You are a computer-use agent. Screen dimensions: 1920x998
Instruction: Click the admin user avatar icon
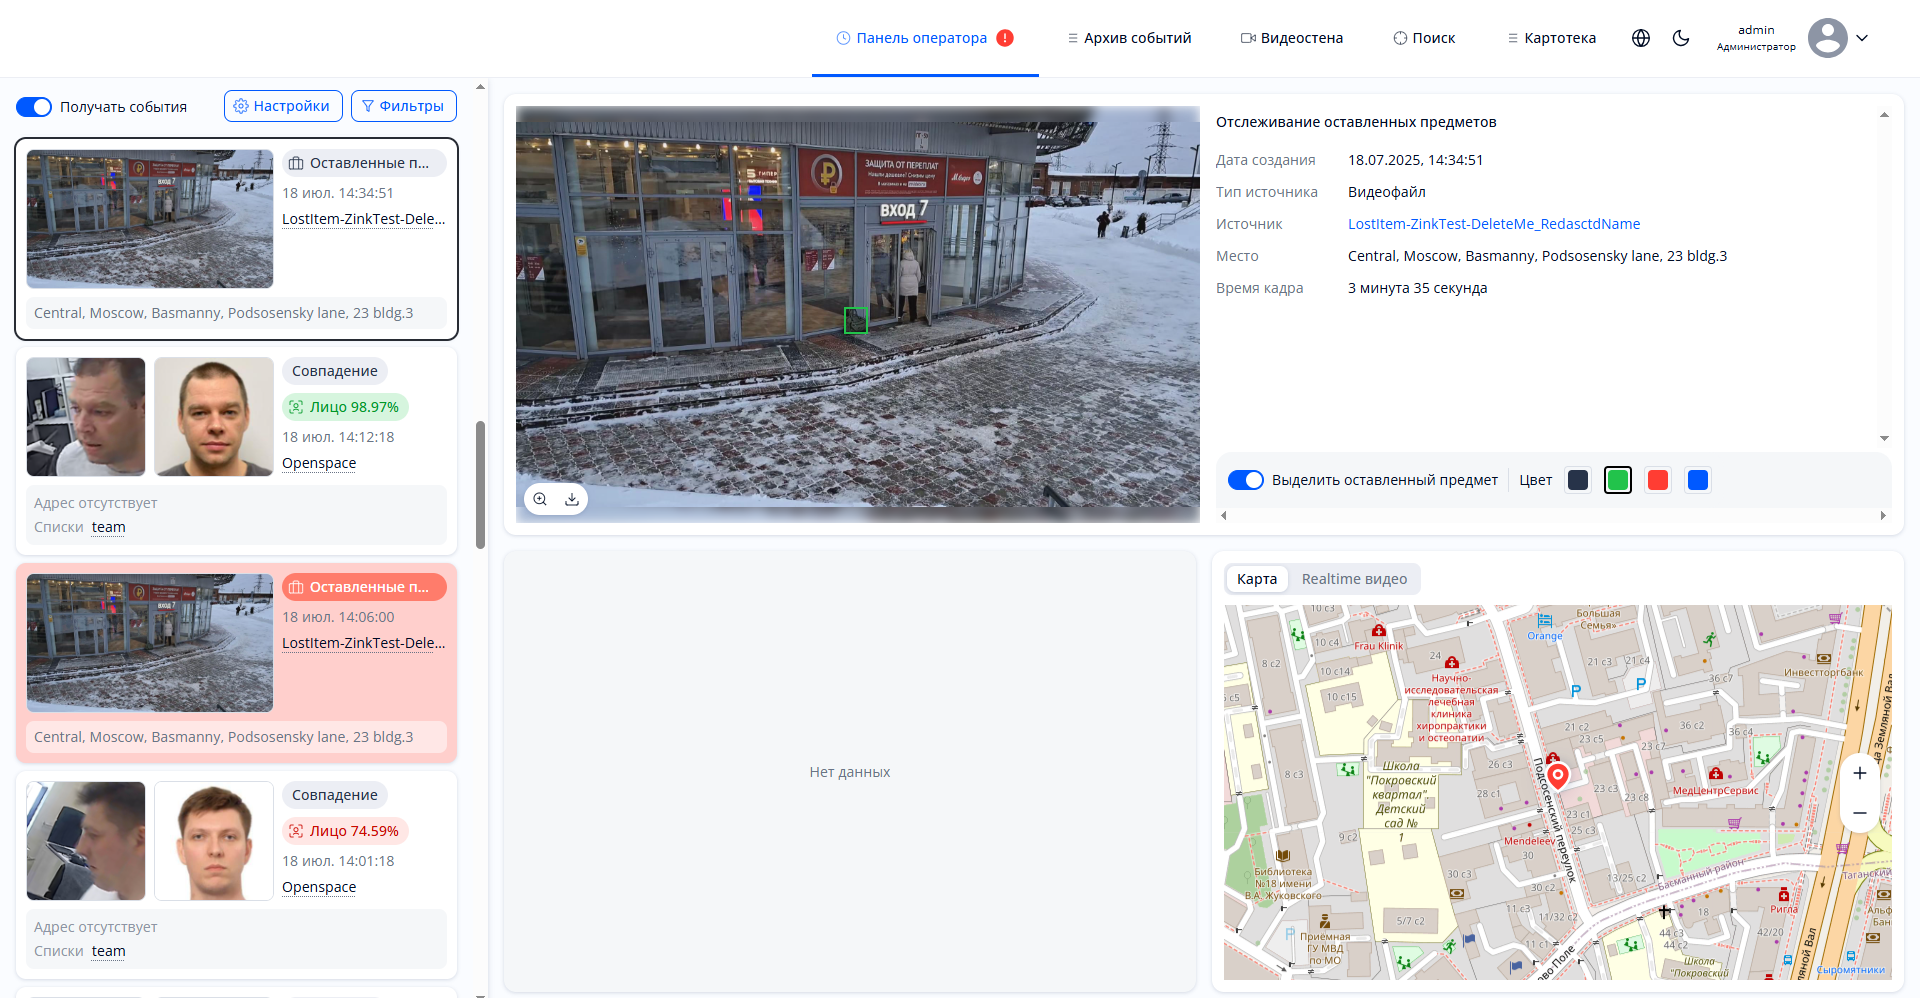(x=1827, y=38)
